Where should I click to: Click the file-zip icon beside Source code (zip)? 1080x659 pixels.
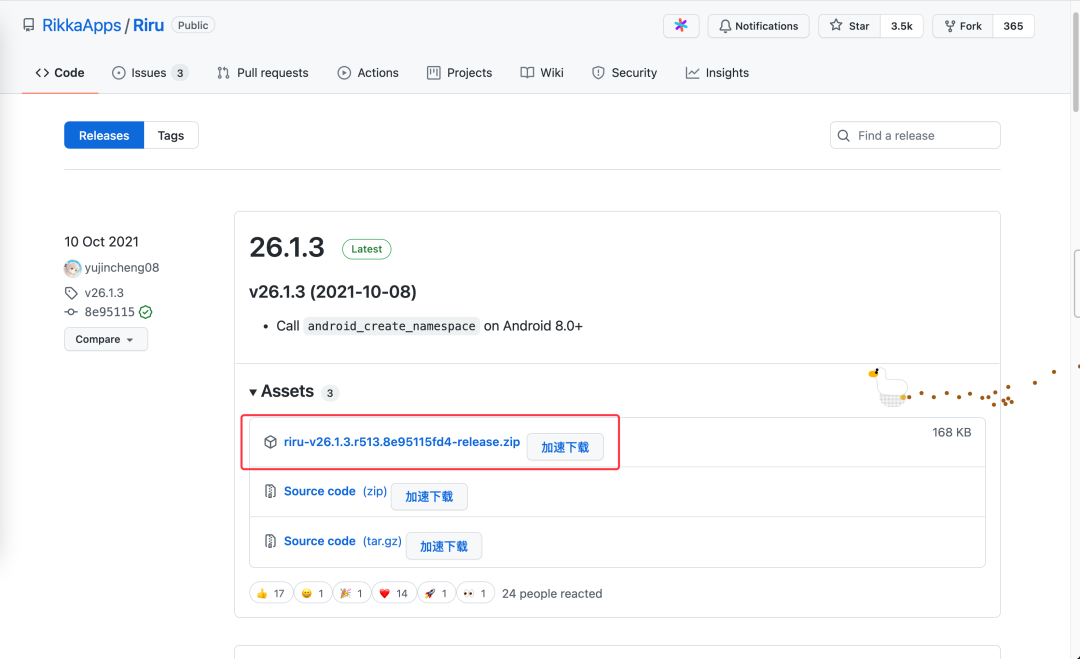pos(271,491)
